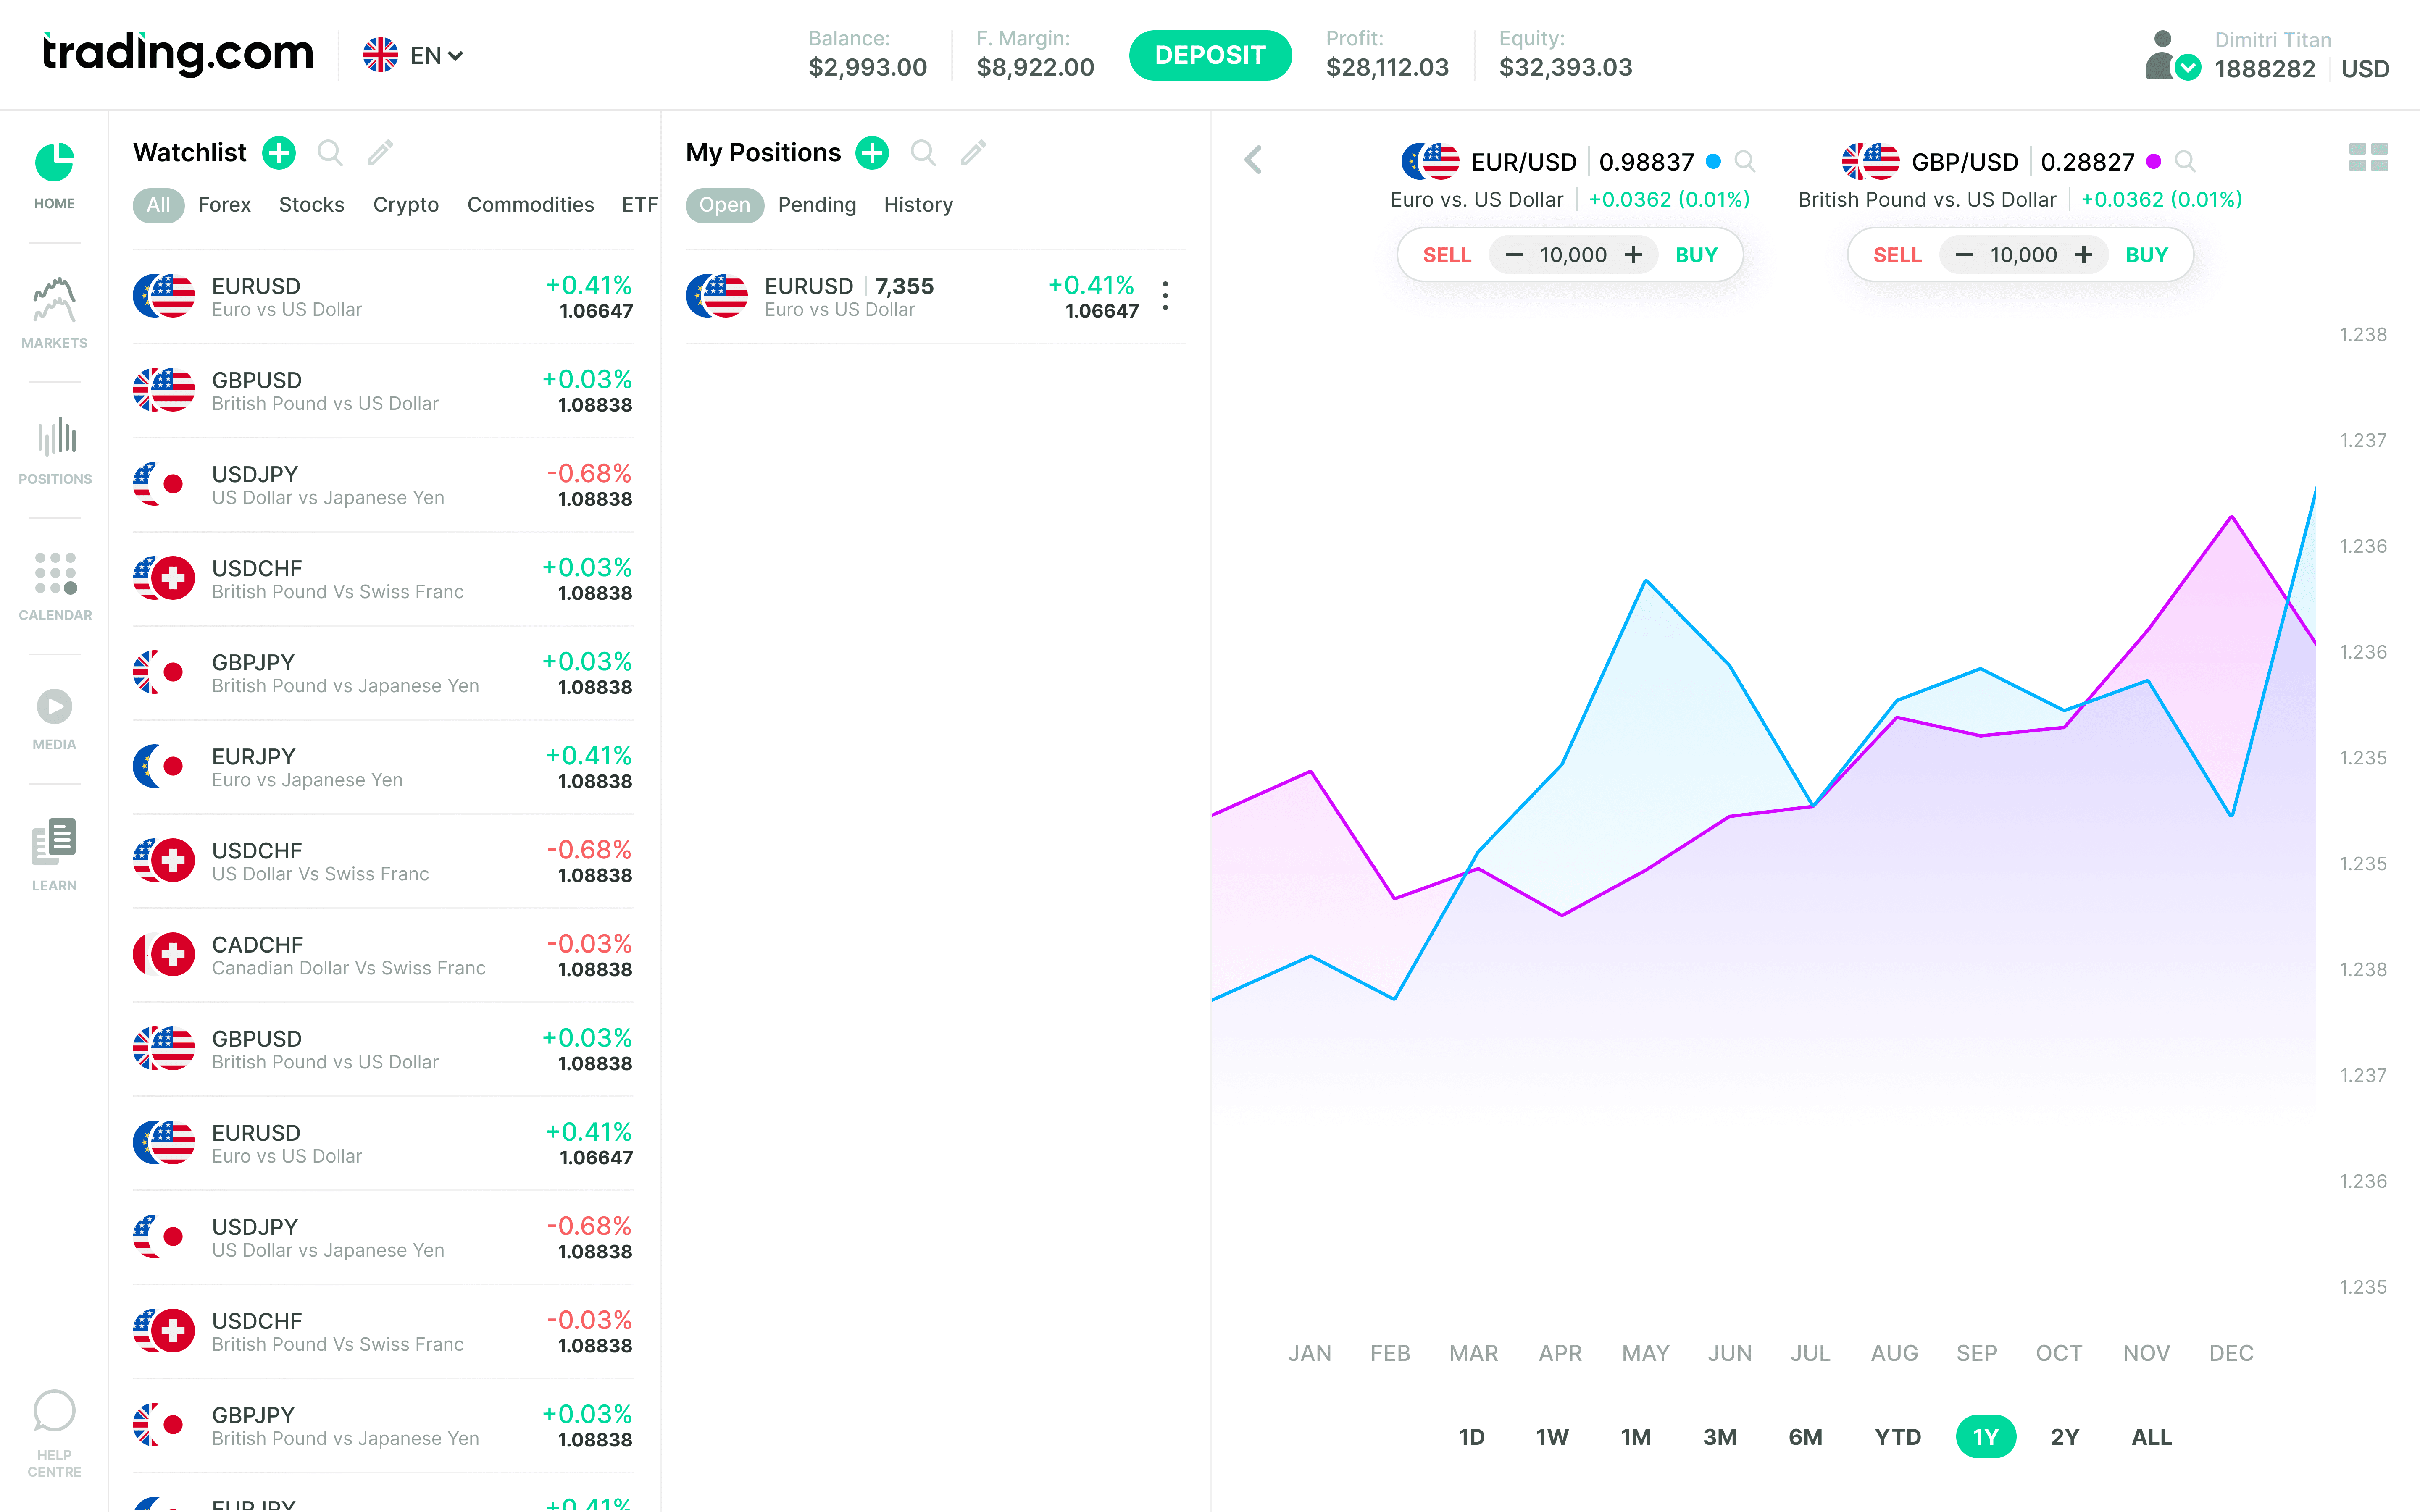2420x1512 pixels.
Task: Open the Markets sidebar icon
Action: (x=54, y=300)
